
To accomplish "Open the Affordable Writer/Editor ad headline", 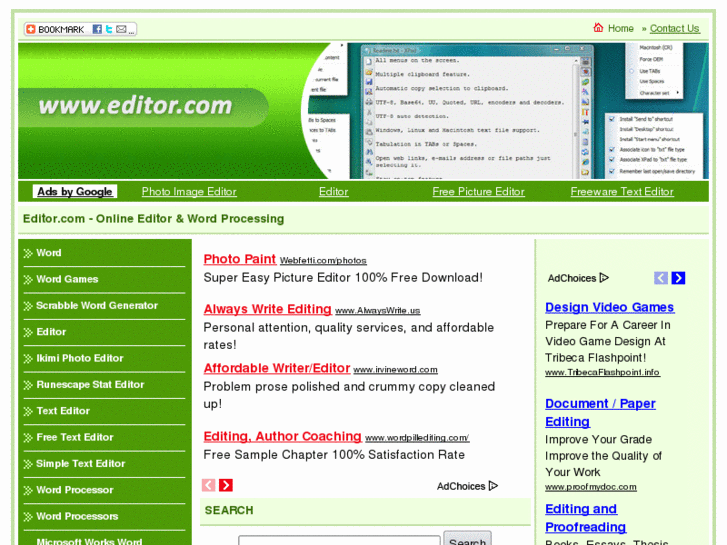I will click(277, 368).
